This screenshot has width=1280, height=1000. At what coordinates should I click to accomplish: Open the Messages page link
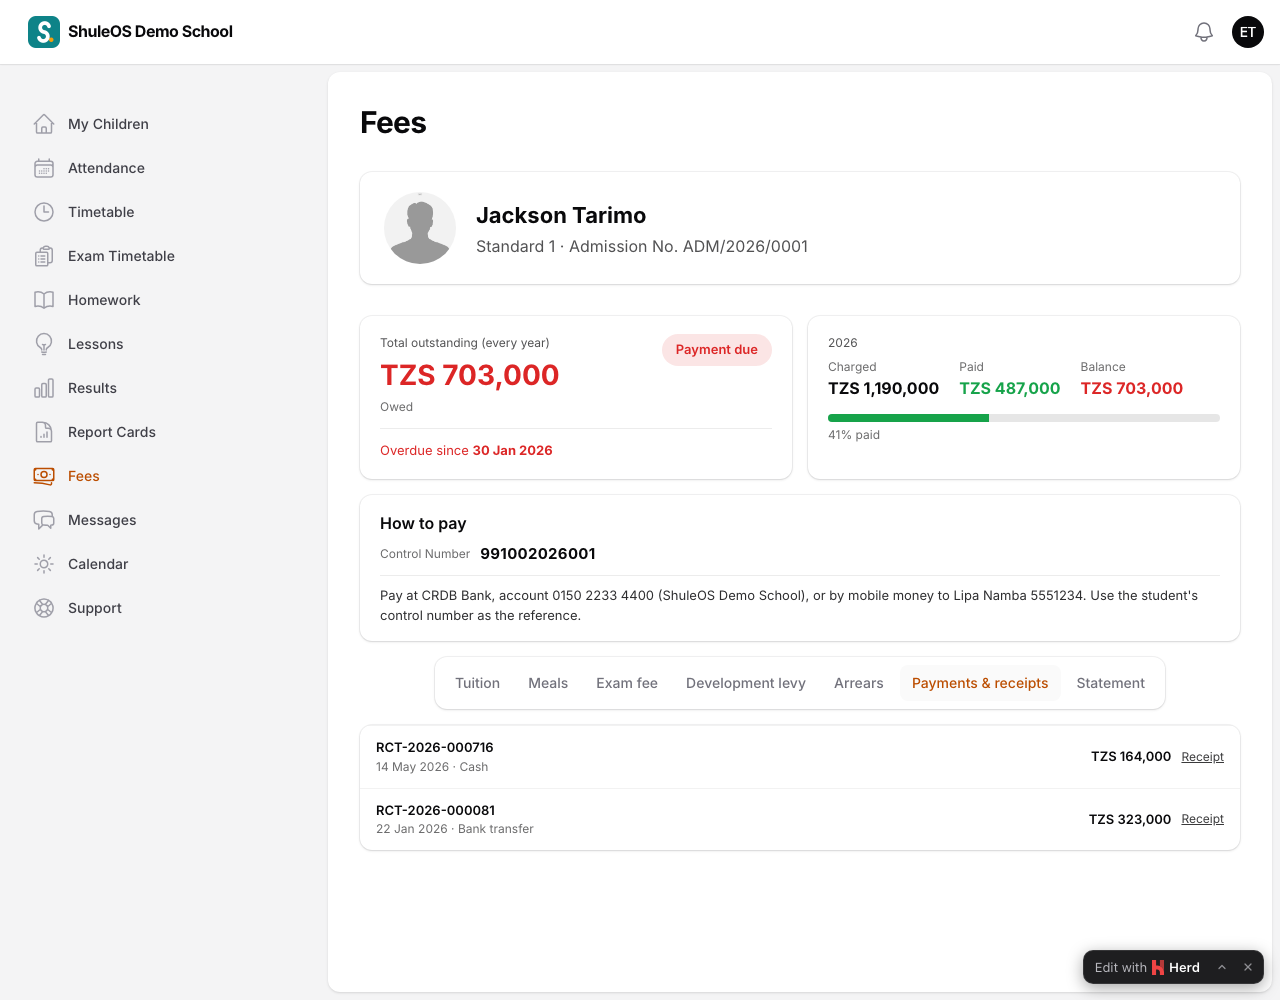coord(102,520)
